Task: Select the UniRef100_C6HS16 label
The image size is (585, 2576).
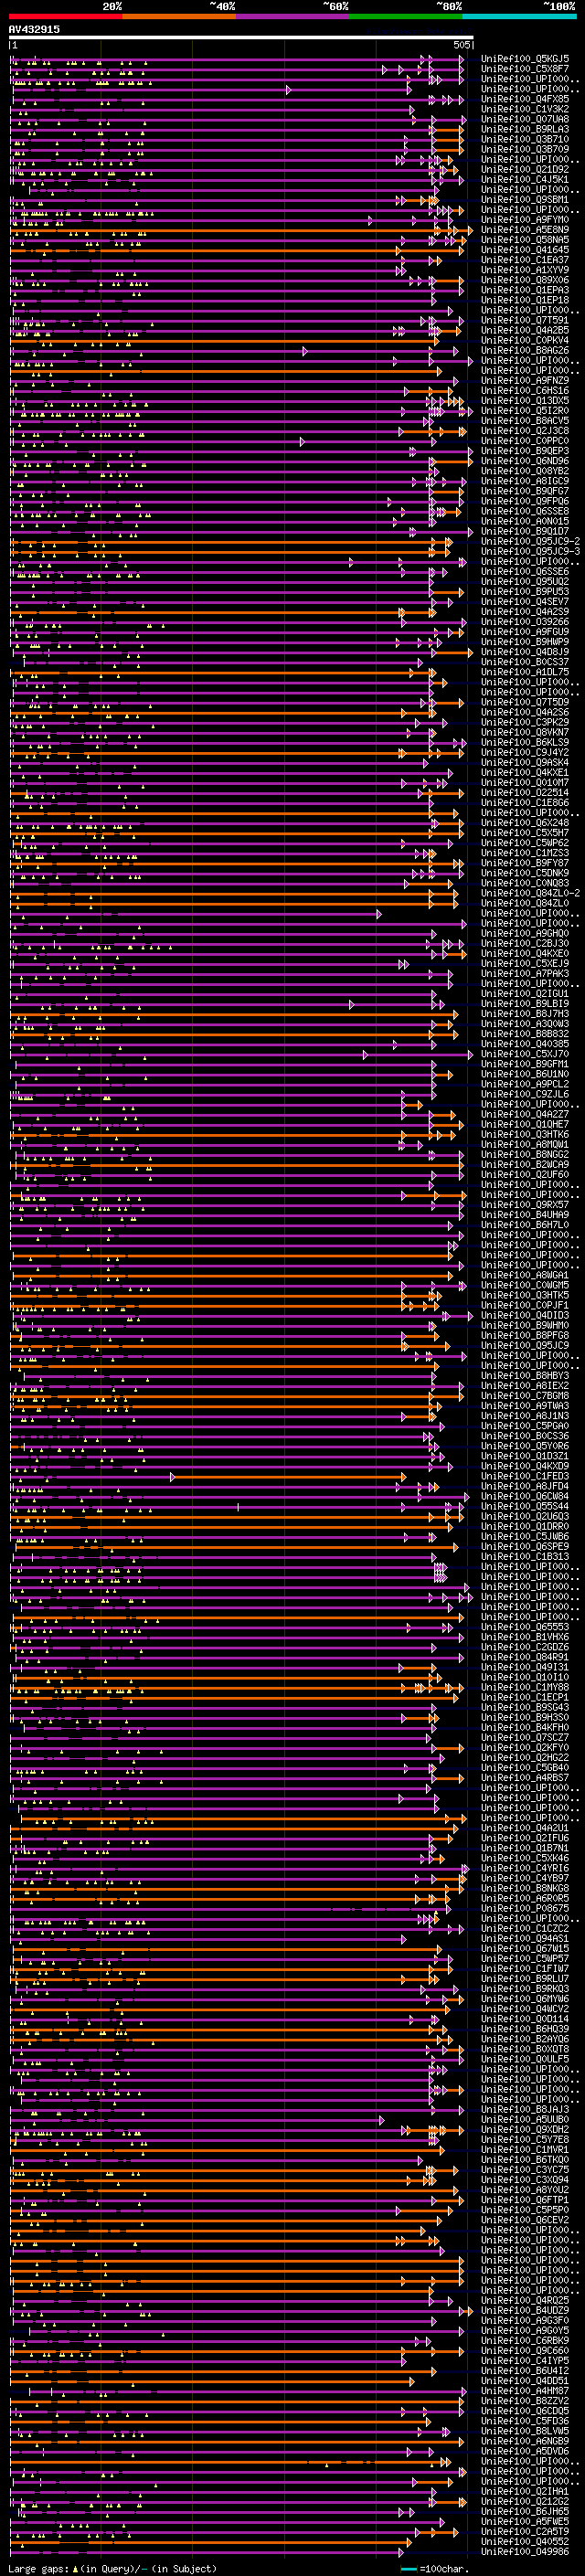Action: click(x=525, y=390)
